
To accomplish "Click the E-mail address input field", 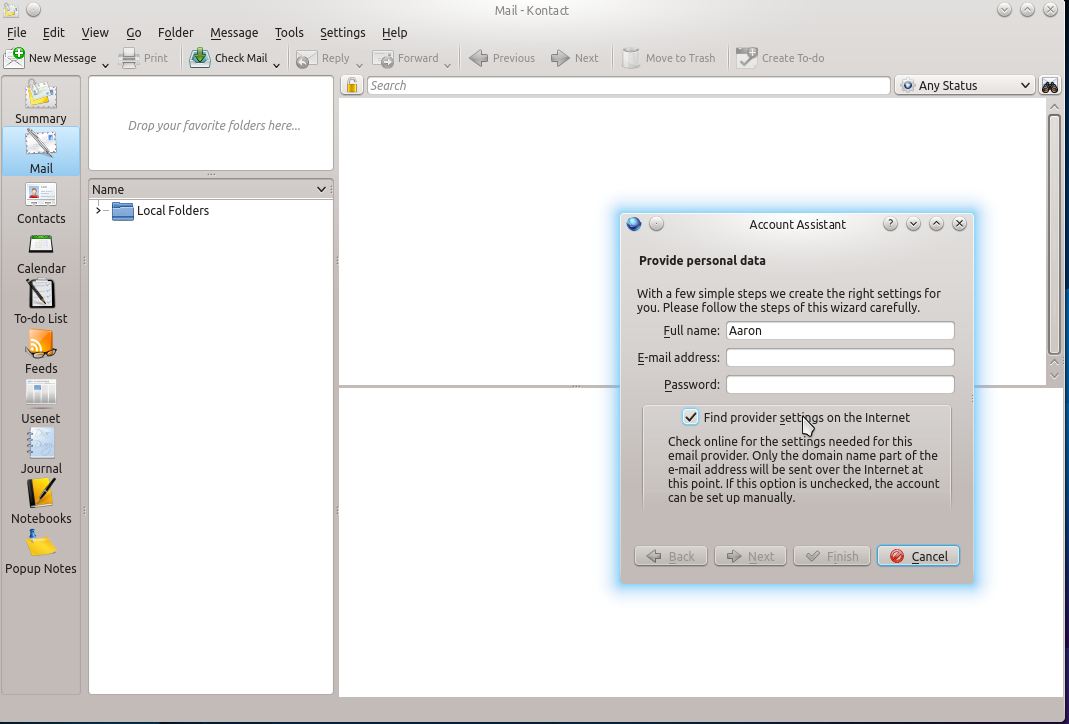I will [840, 358].
